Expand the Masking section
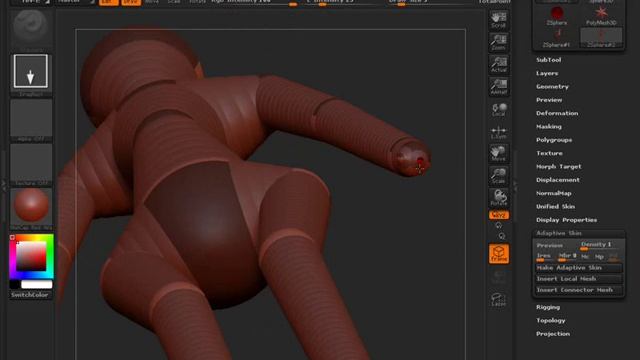The image size is (640, 360). coord(549,127)
